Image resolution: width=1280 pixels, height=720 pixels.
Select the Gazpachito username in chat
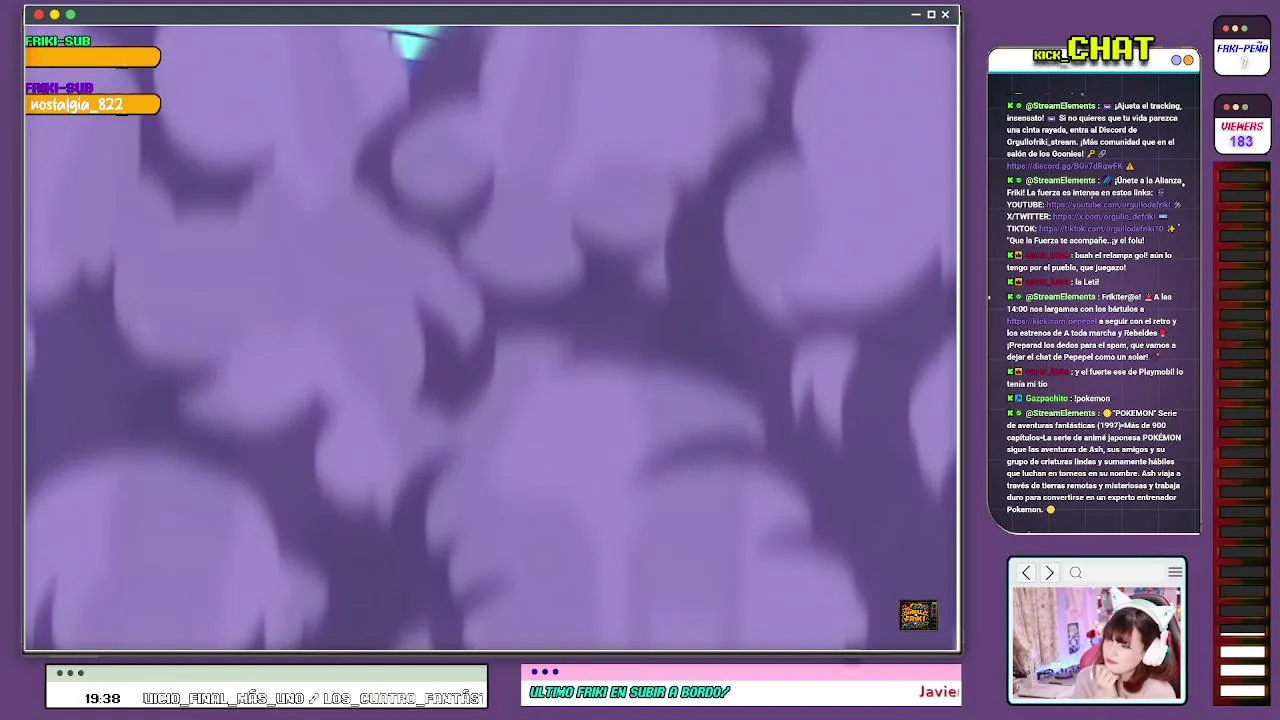pos(1046,398)
